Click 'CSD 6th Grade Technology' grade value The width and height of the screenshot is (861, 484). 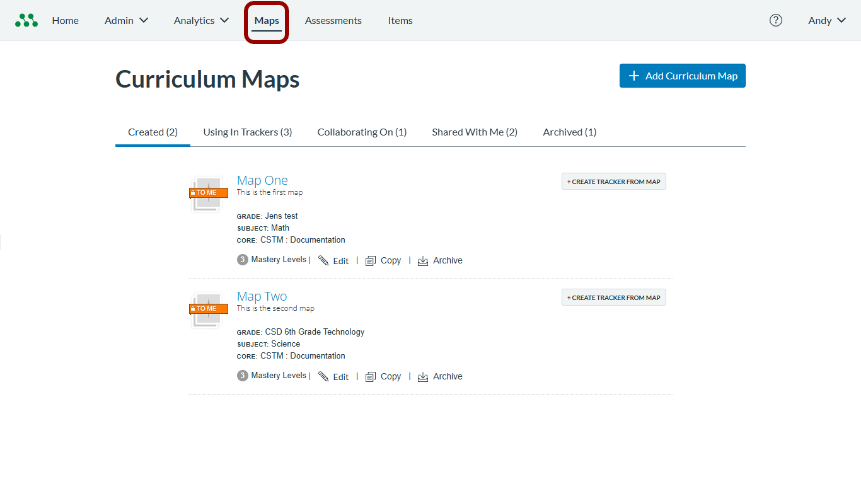[x=315, y=332]
